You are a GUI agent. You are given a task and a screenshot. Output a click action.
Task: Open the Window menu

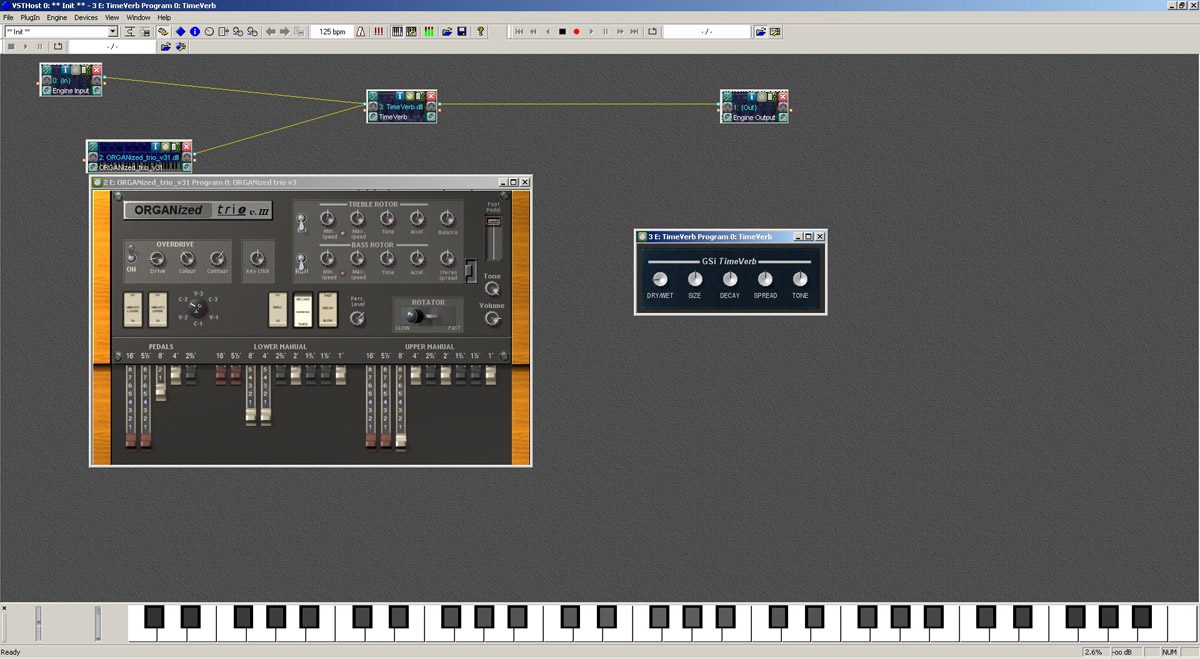[x=139, y=17]
